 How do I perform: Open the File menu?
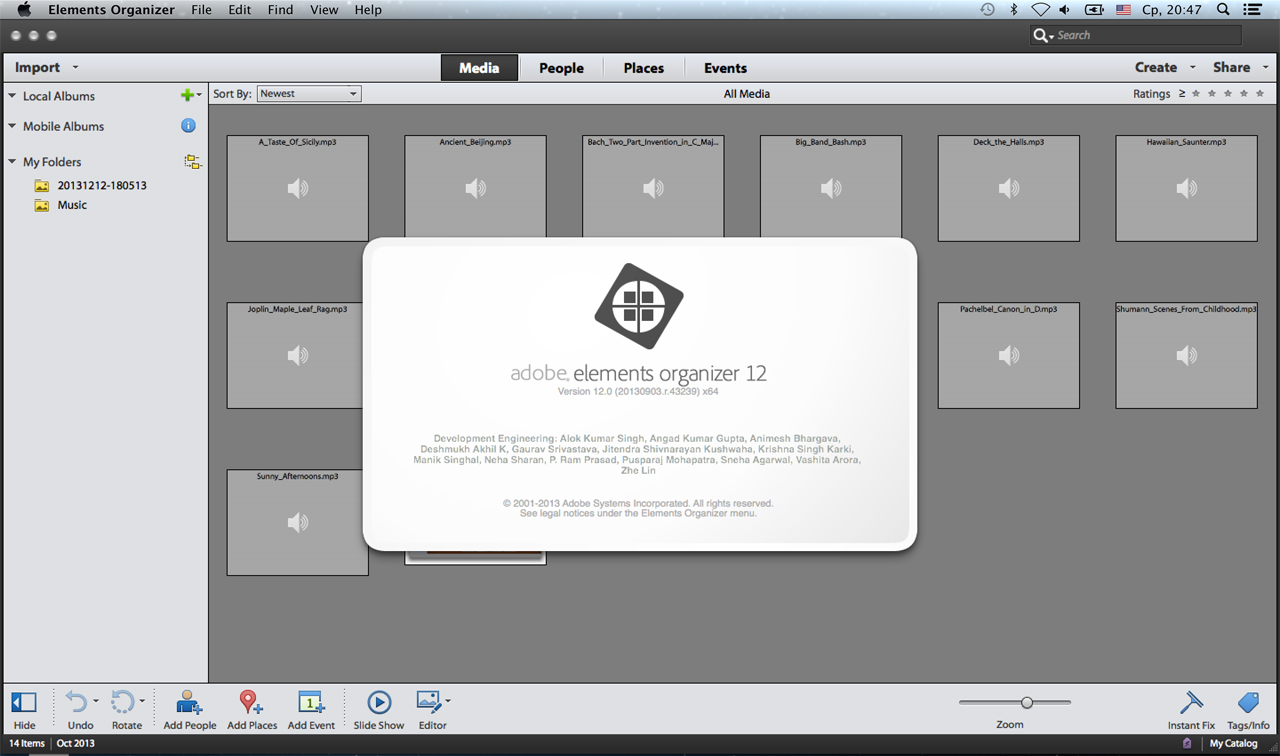pos(201,9)
